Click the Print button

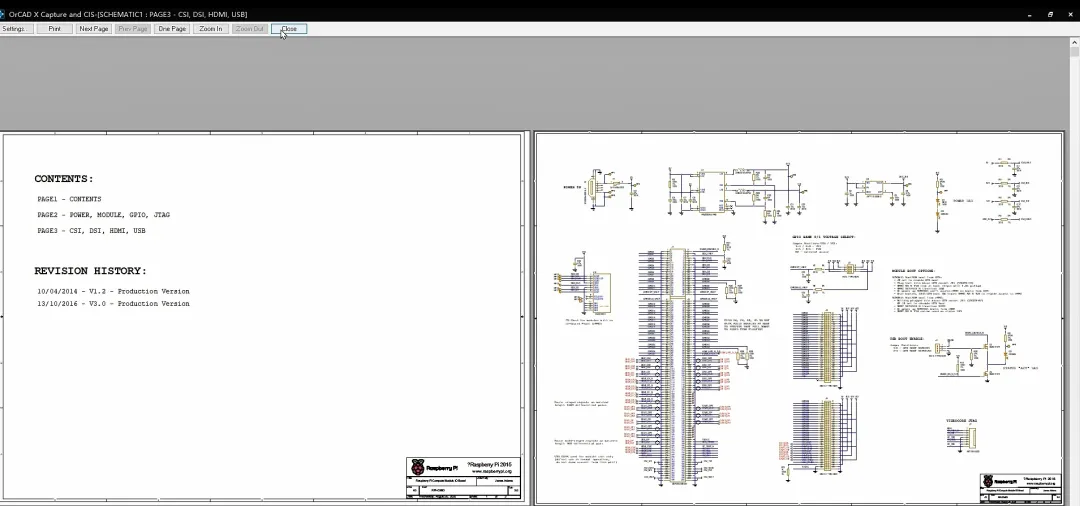pyautogui.click(x=54, y=29)
